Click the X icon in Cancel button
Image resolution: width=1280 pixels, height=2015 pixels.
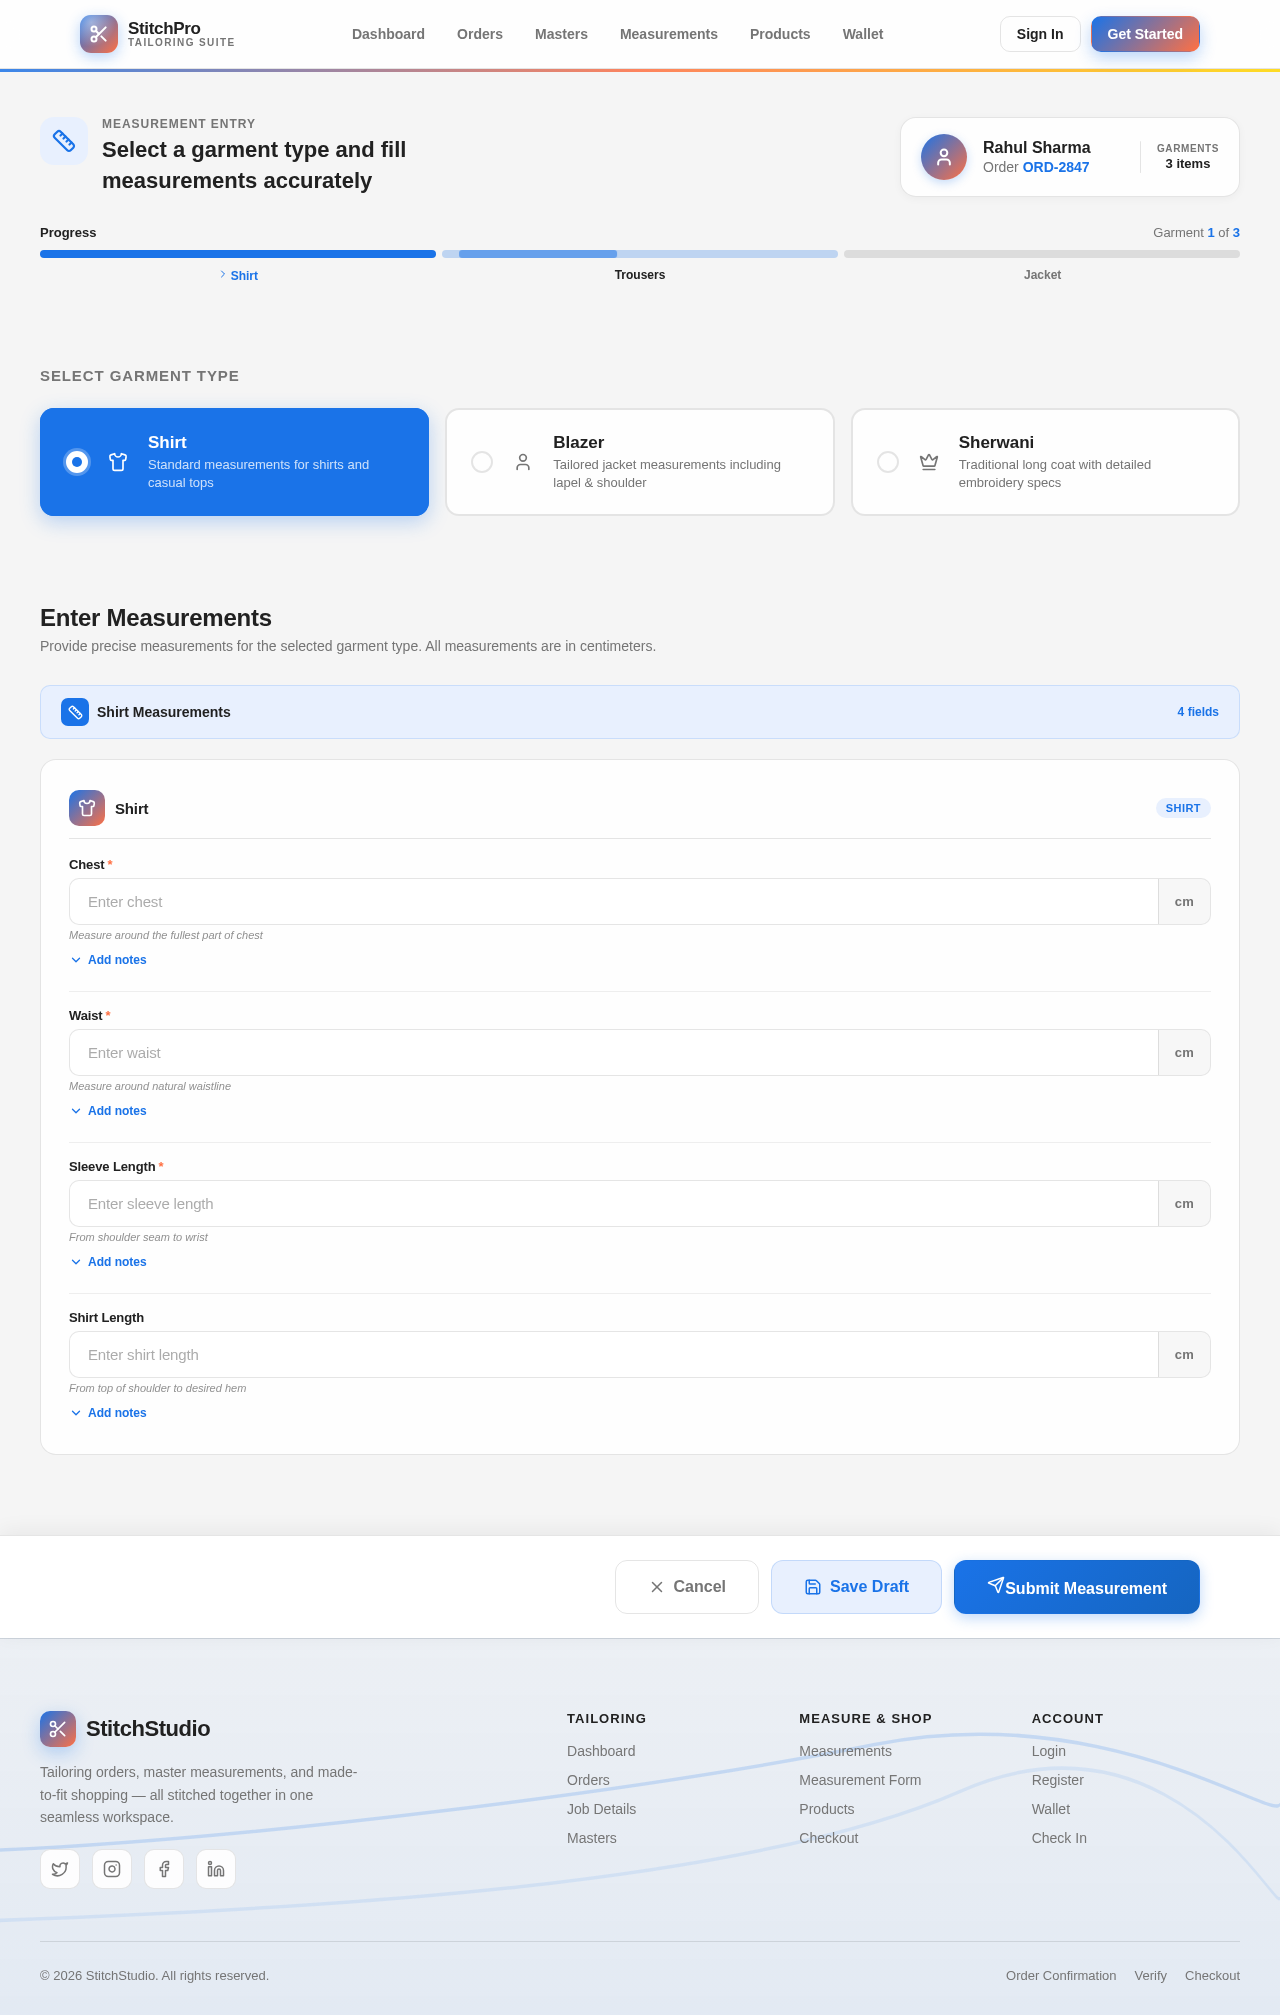pyautogui.click(x=657, y=1587)
